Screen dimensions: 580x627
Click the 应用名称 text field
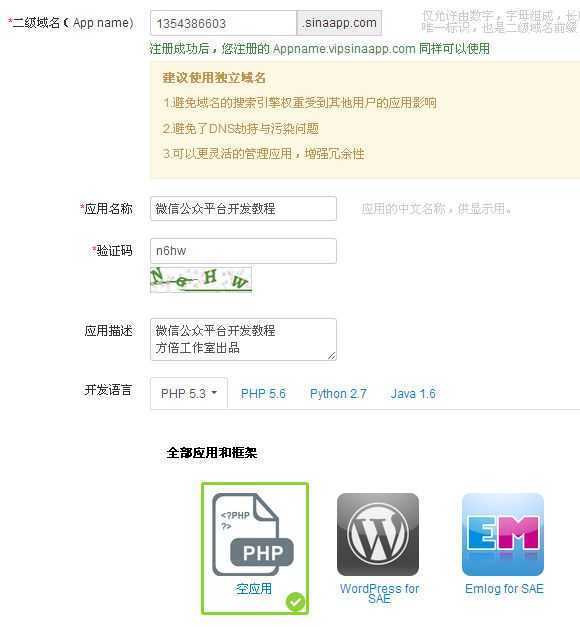(x=243, y=208)
